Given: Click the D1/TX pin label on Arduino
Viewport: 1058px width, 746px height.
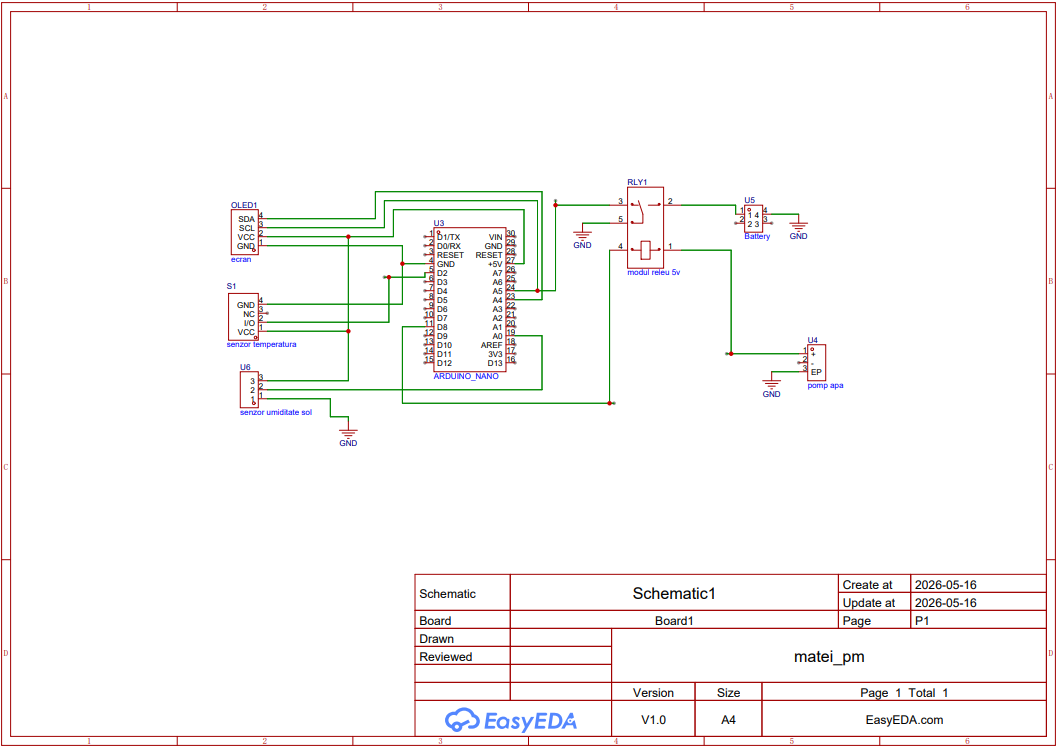Looking at the screenshot, I should coord(448,237).
